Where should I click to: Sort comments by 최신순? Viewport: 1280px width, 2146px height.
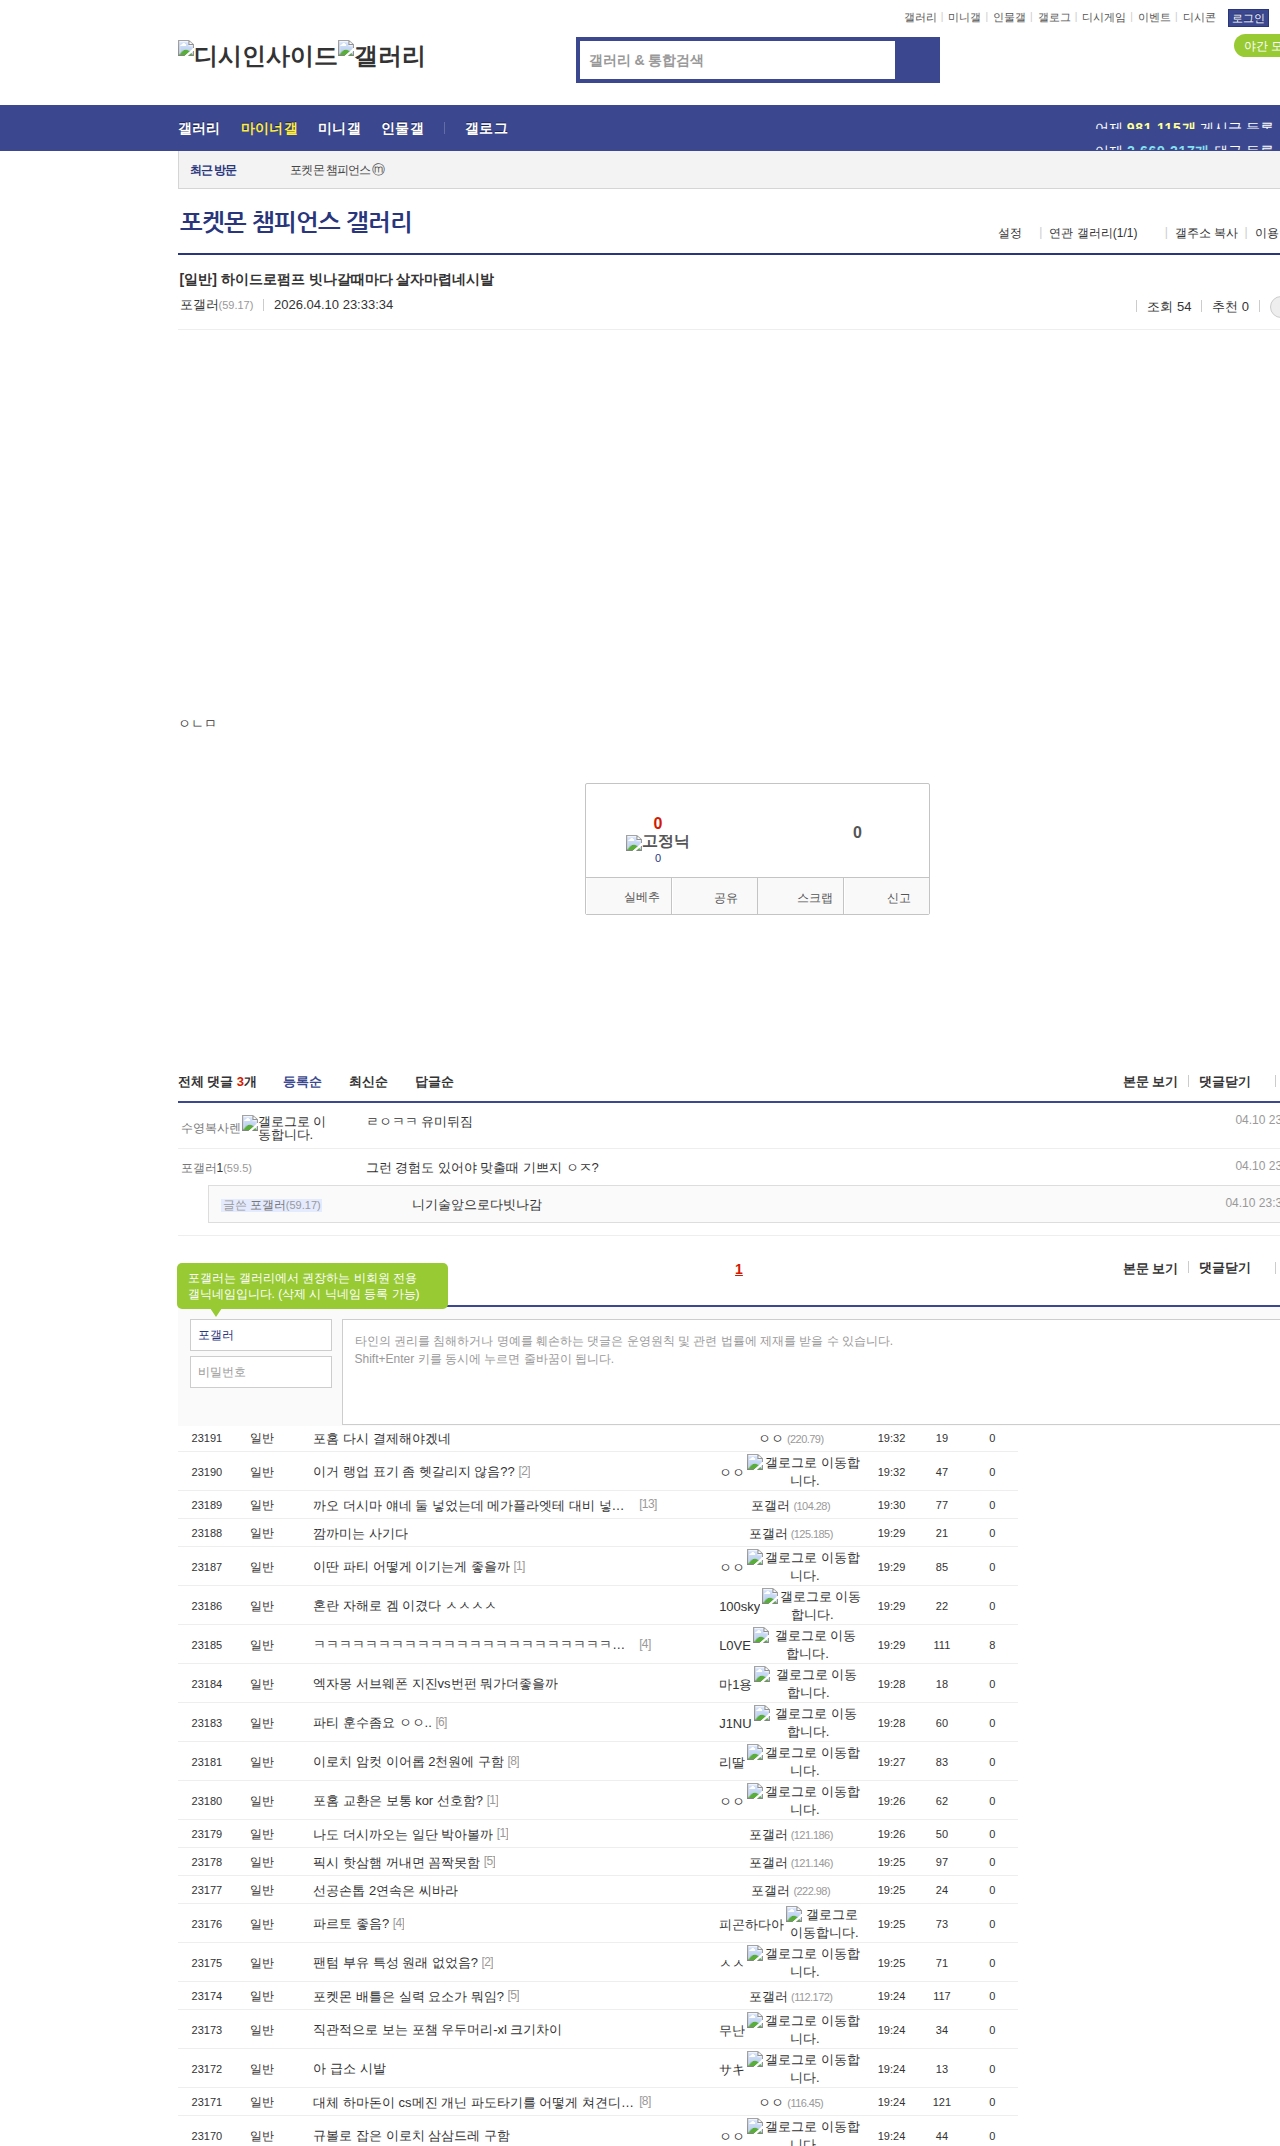[368, 1082]
